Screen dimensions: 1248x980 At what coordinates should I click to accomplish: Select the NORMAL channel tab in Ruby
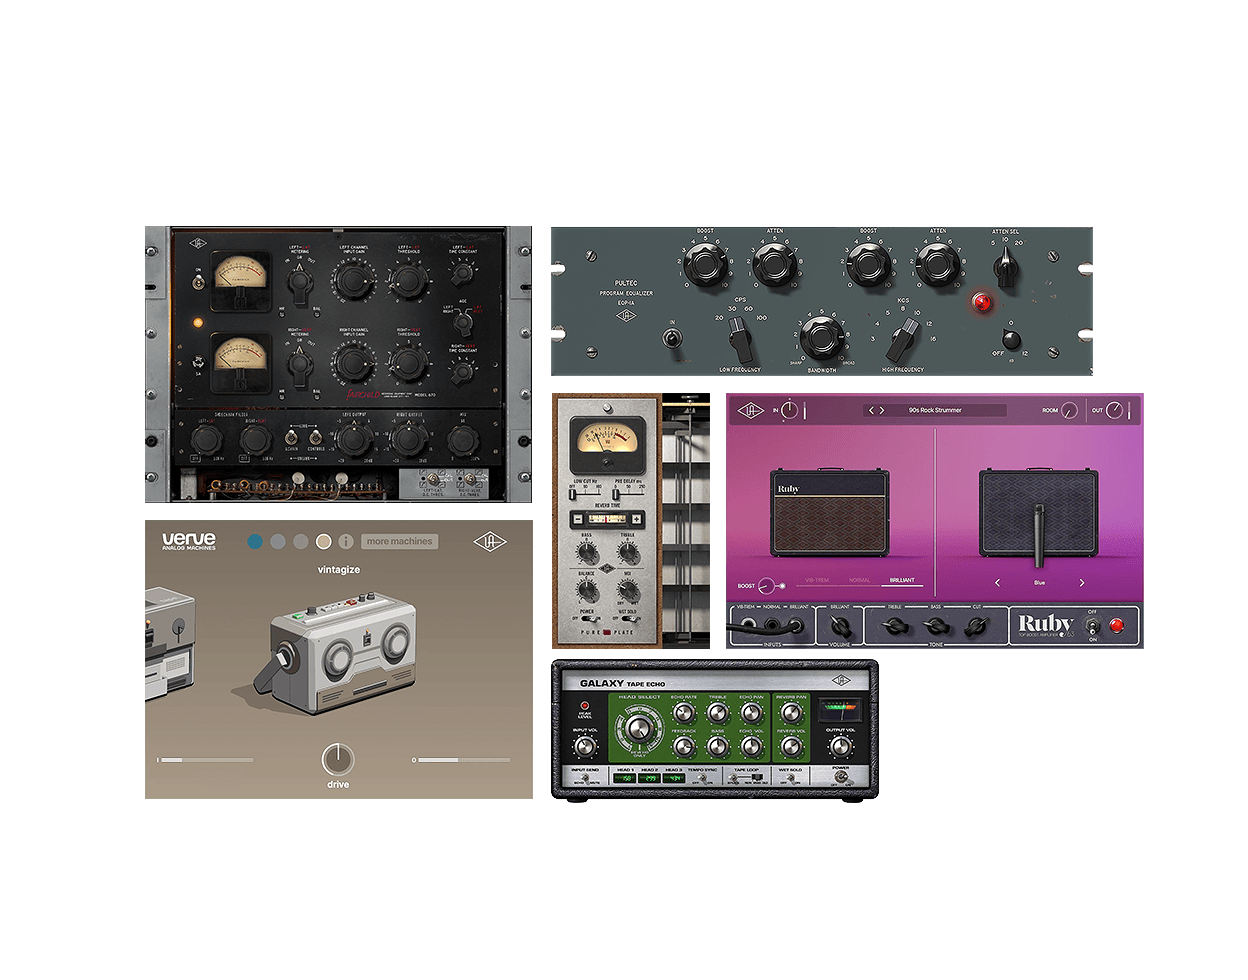[x=860, y=580]
